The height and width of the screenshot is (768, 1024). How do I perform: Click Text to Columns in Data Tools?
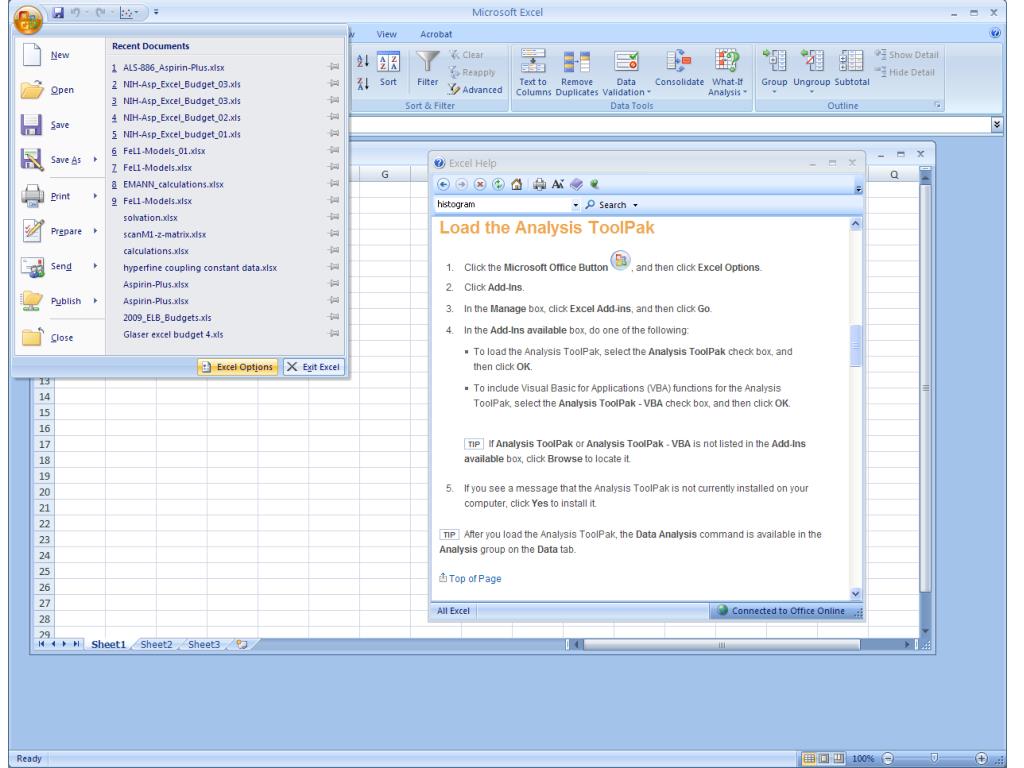click(x=533, y=73)
